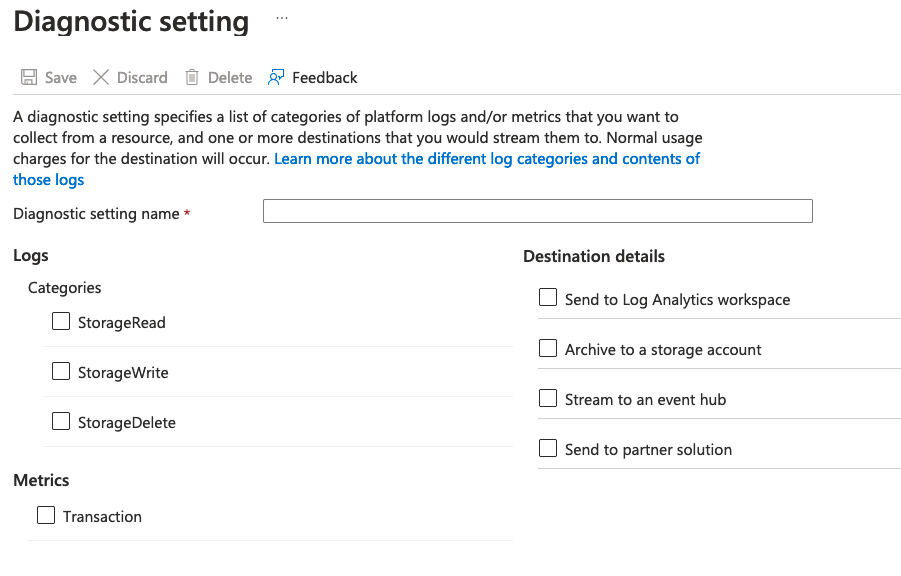Enable the StorageRead log category

(x=60, y=321)
